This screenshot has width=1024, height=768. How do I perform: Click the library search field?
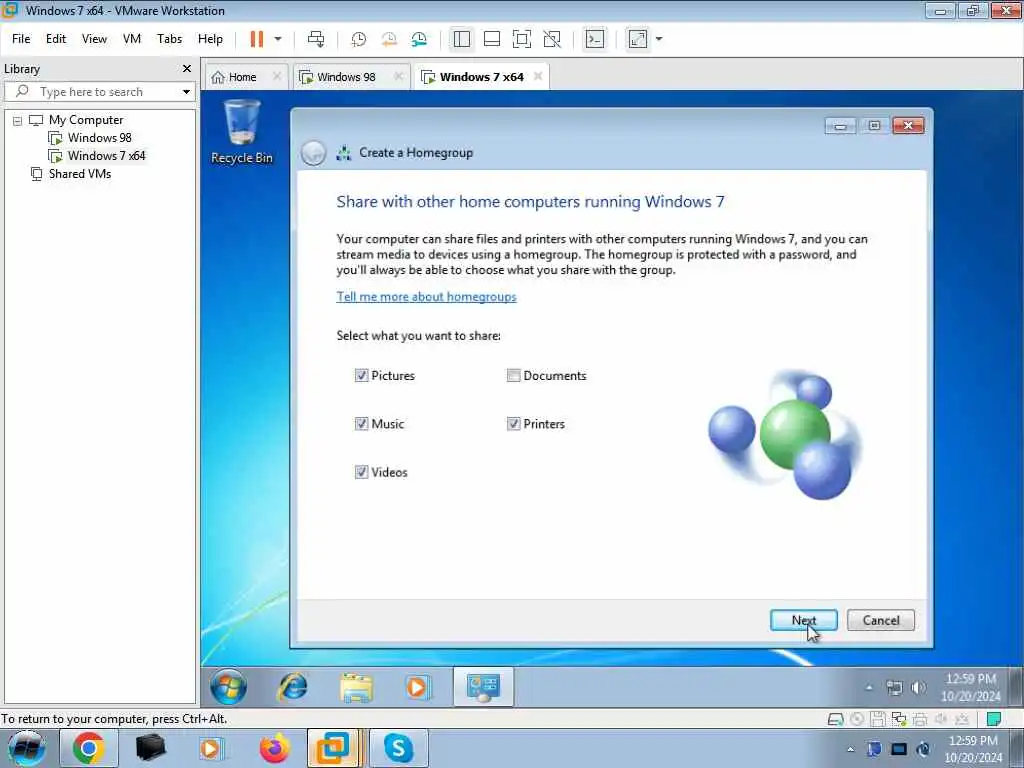[x=99, y=92]
